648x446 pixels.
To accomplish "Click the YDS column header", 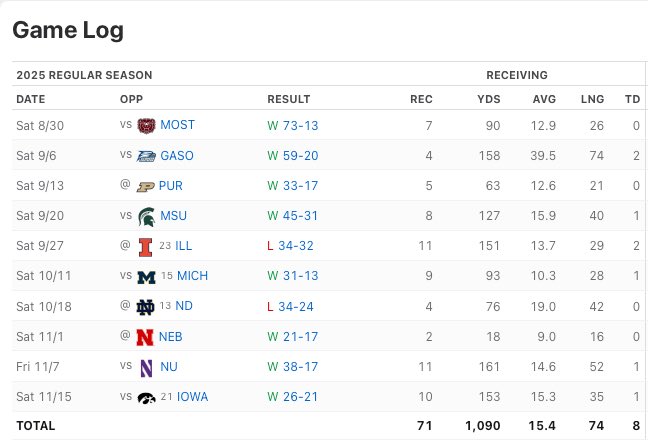I will coord(488,99).
